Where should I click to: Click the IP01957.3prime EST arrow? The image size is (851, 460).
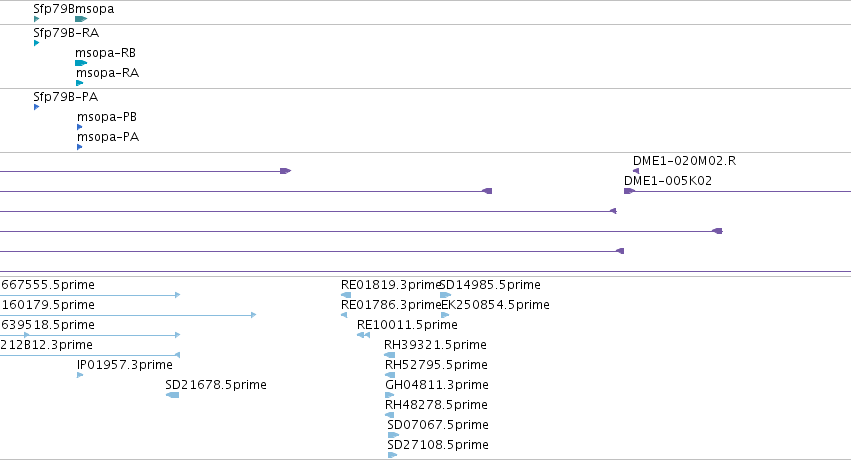[80, 375]
